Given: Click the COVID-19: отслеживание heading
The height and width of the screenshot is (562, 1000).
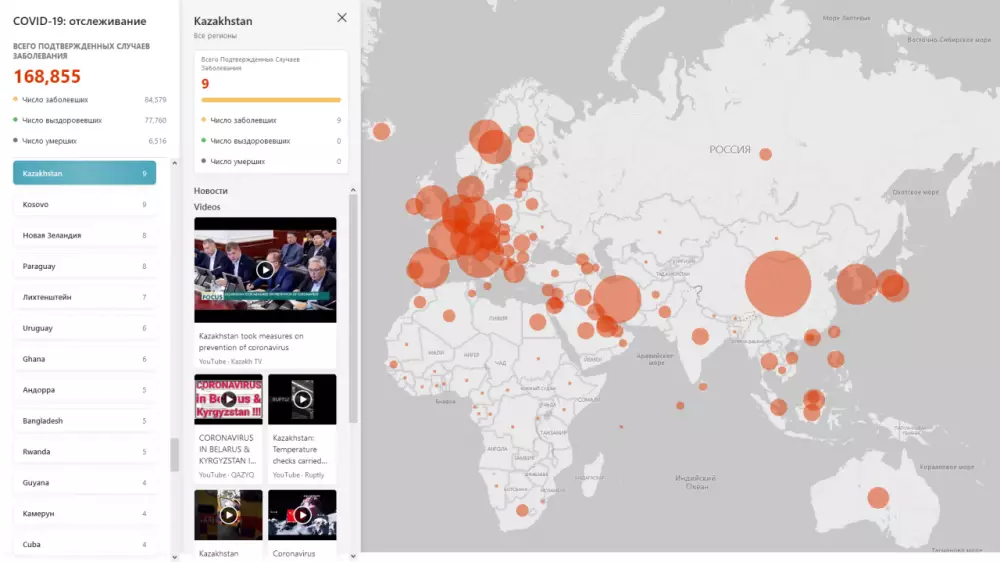Looking at the screenshot, I should 79,21.
